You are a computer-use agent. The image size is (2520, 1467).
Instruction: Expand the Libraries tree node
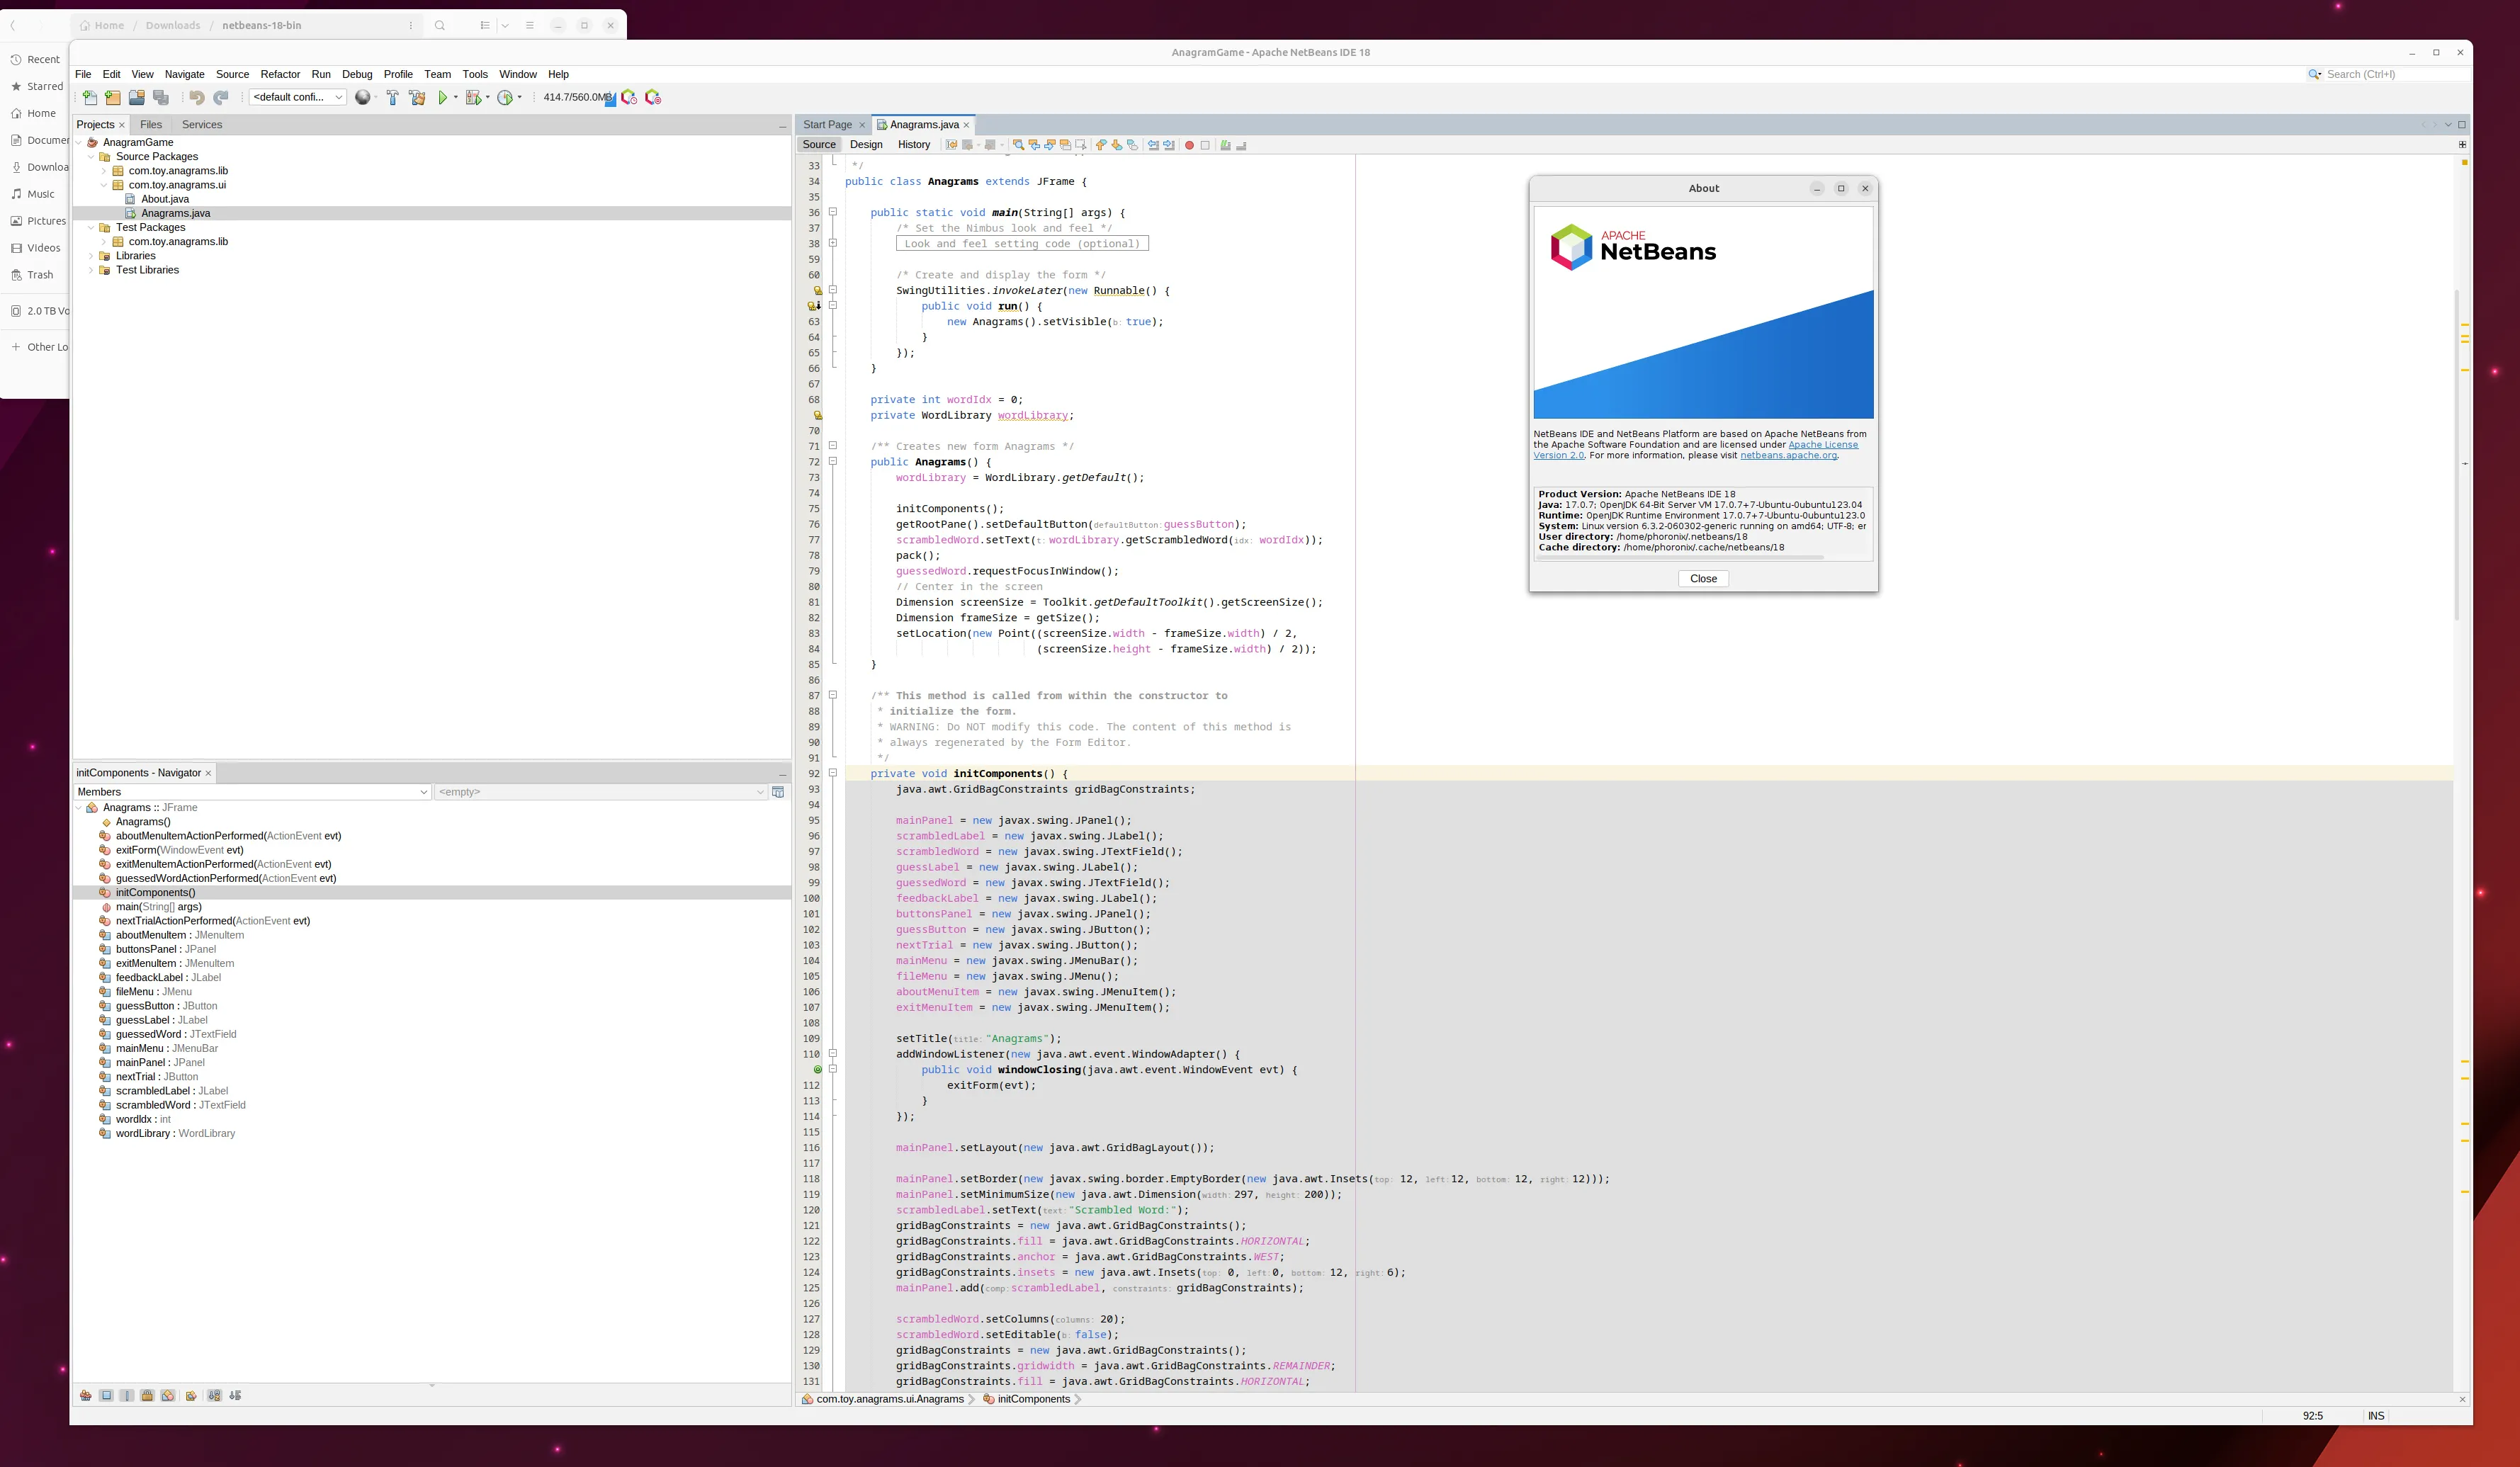[x=91, y=256]
